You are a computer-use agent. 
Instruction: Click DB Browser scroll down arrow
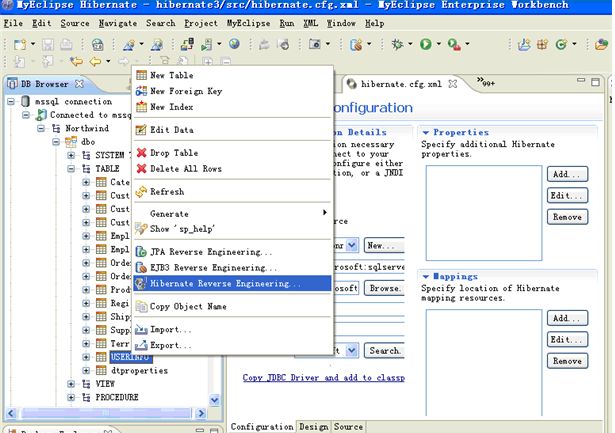tap(214, 400)
